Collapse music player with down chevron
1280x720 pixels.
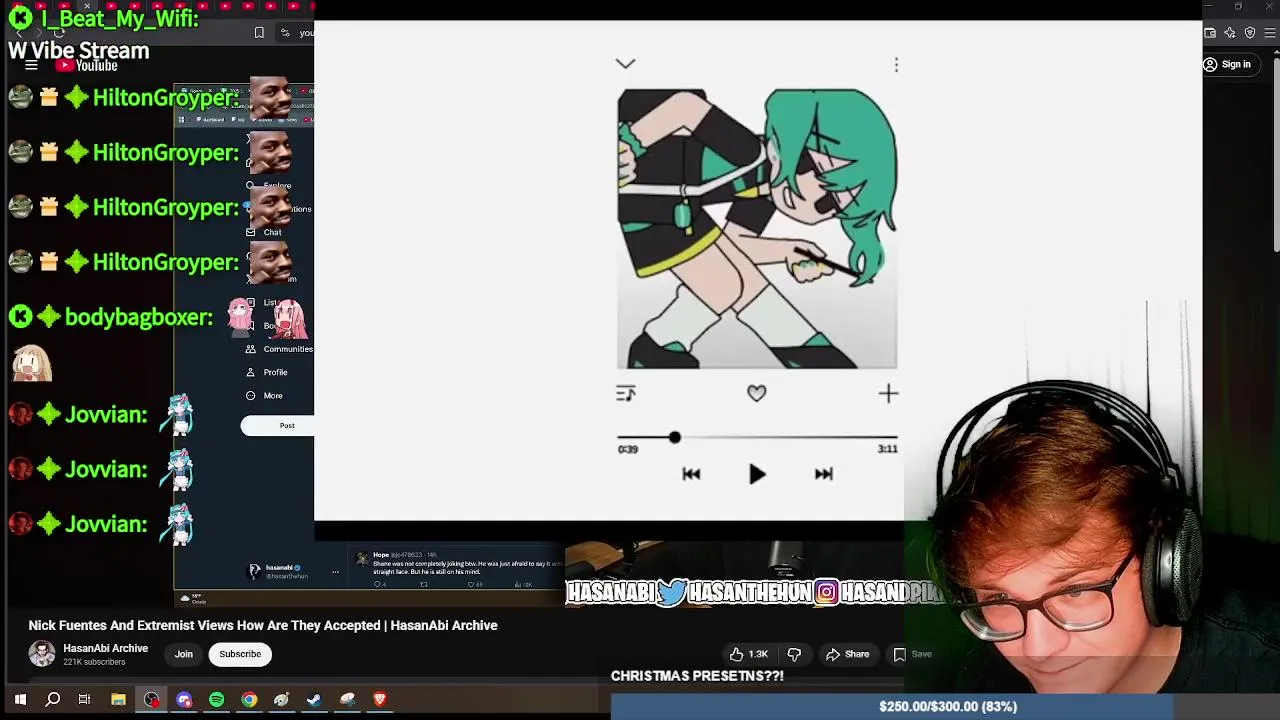(x=625, y=64)
